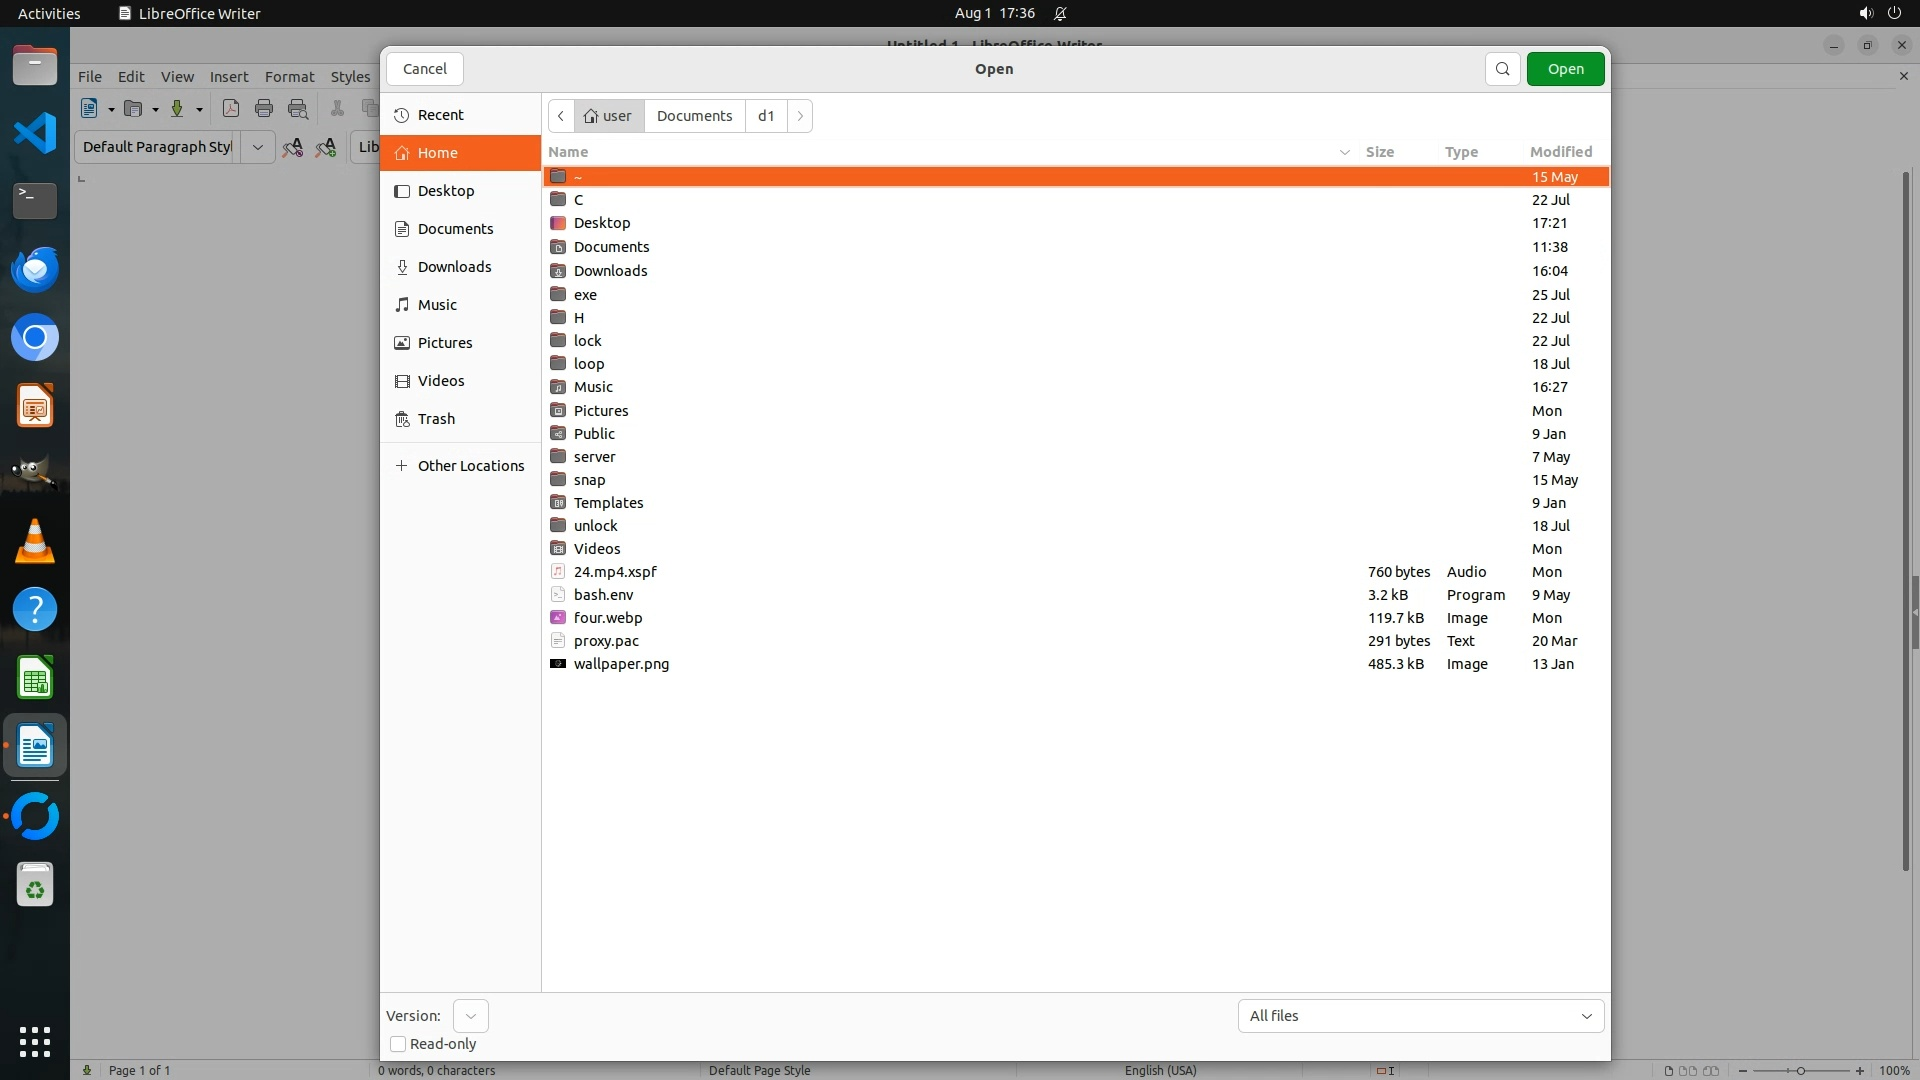Click the zoom slider in the status bar
The width and height of the screenshot is (1920, 1080).
click(1800, 1070)
